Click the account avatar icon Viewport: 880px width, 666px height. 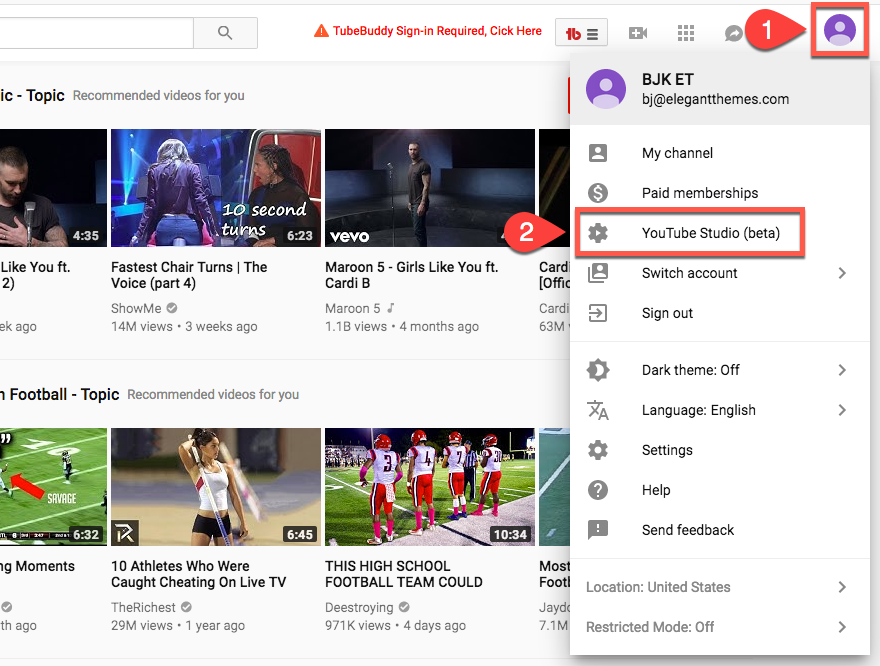[x=839, y=30]
